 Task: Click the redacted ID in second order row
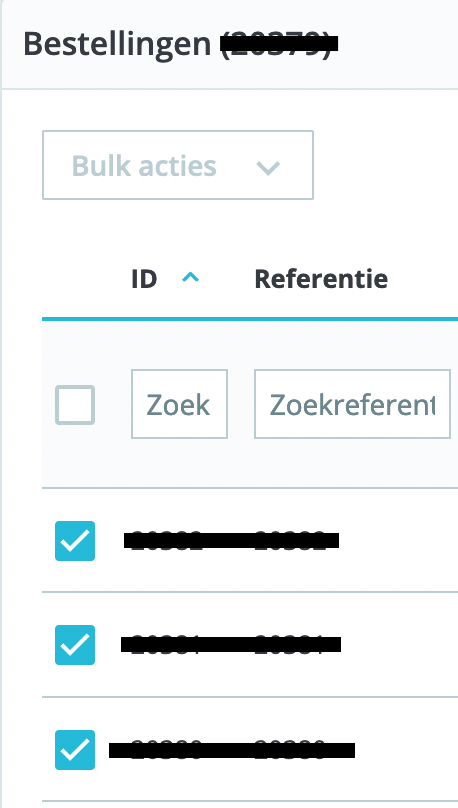pos(164,645)
